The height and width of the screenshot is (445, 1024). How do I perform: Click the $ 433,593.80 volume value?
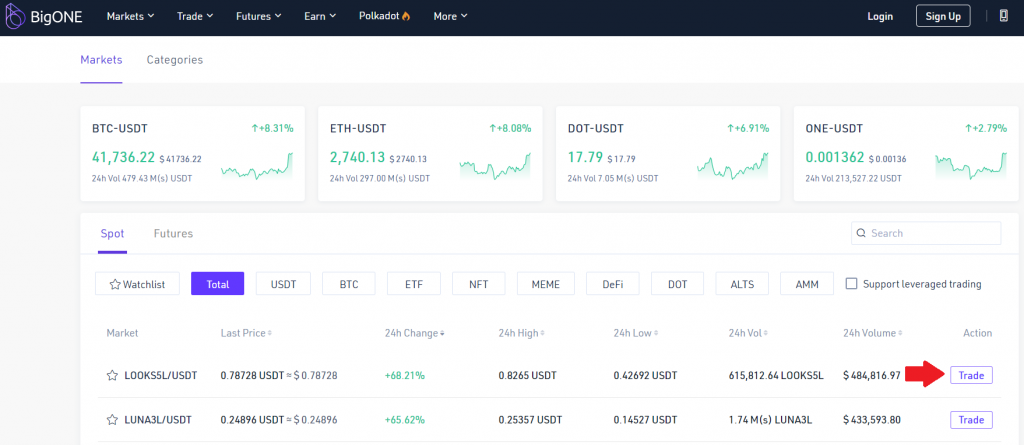click(872, 420)
